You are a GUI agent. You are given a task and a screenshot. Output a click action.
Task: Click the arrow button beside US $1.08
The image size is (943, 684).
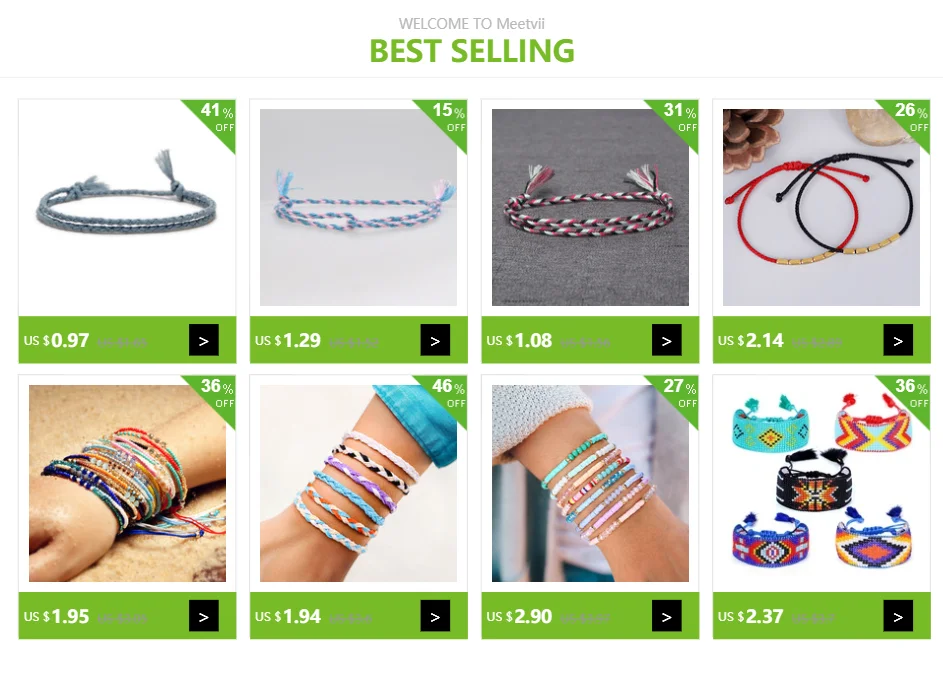pyautogui.click(x=667, y=340)
